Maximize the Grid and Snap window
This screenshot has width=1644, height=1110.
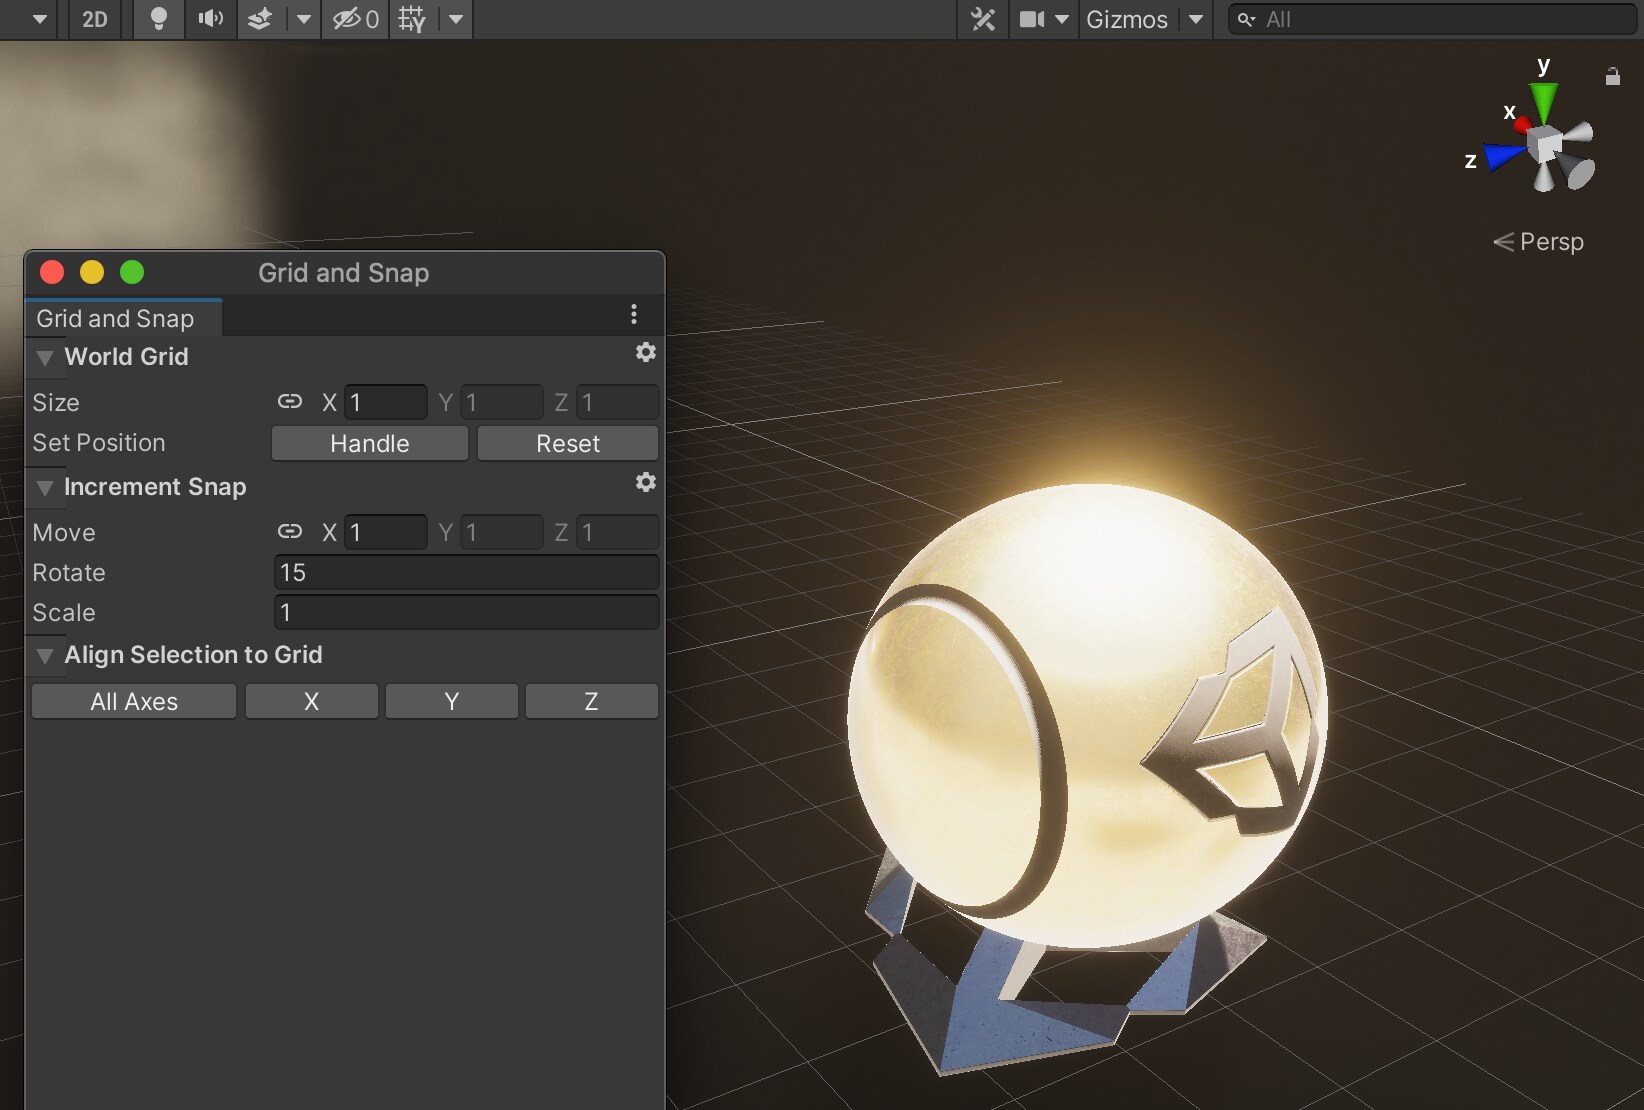pyautogui.click(x=132, y=272)
